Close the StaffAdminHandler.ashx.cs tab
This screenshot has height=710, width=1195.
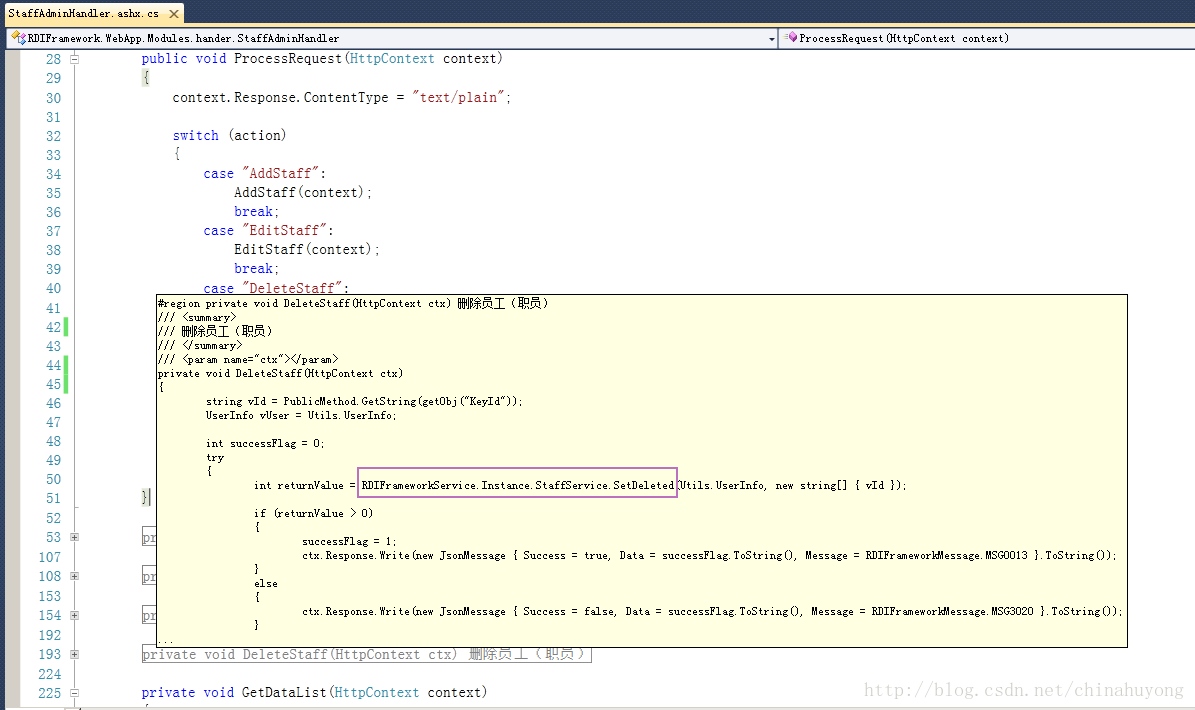(x=174, y=14)
